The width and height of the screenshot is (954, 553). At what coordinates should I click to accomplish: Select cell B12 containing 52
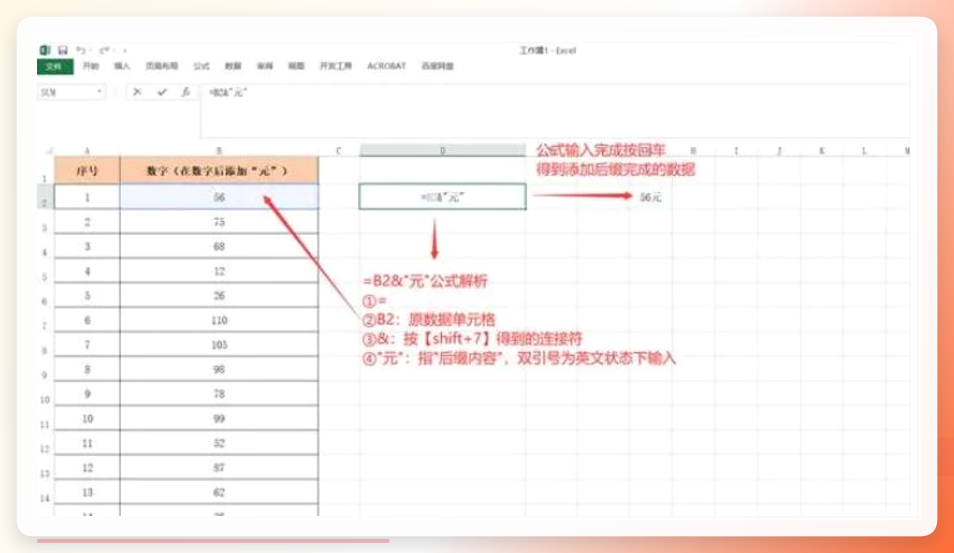point(219,443)
